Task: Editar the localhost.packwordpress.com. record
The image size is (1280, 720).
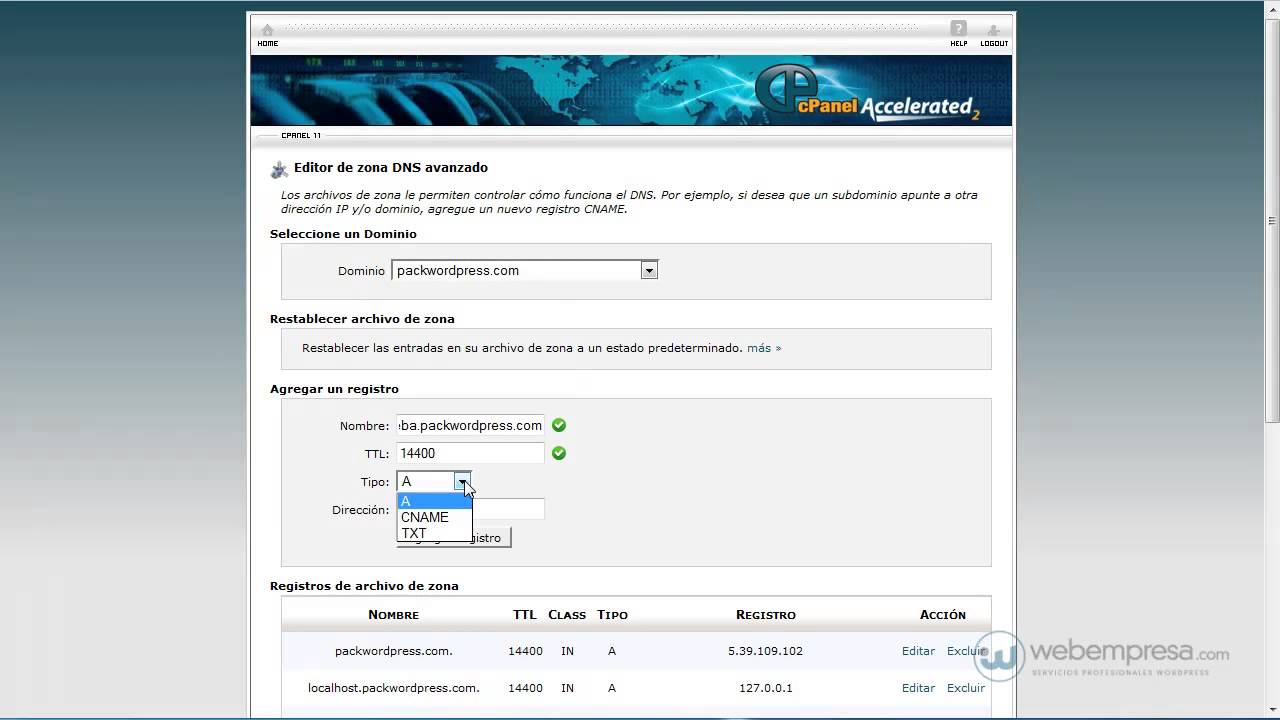Action: pos(918,688)
